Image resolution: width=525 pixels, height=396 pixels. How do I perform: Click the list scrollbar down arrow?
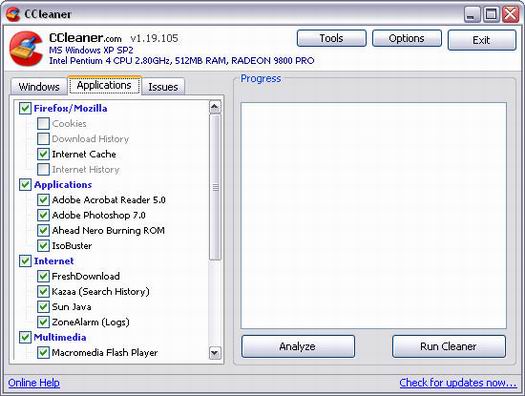point(215,353)
